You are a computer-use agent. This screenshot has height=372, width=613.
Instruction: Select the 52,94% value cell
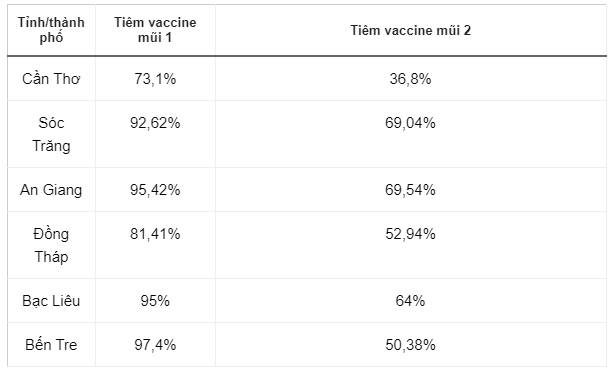[410, 245]
